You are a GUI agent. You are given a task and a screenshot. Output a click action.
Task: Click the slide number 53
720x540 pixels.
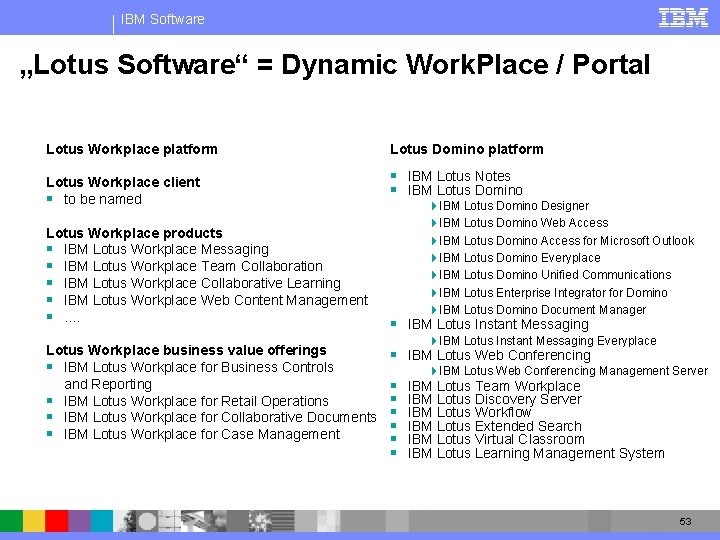(685, 521)
